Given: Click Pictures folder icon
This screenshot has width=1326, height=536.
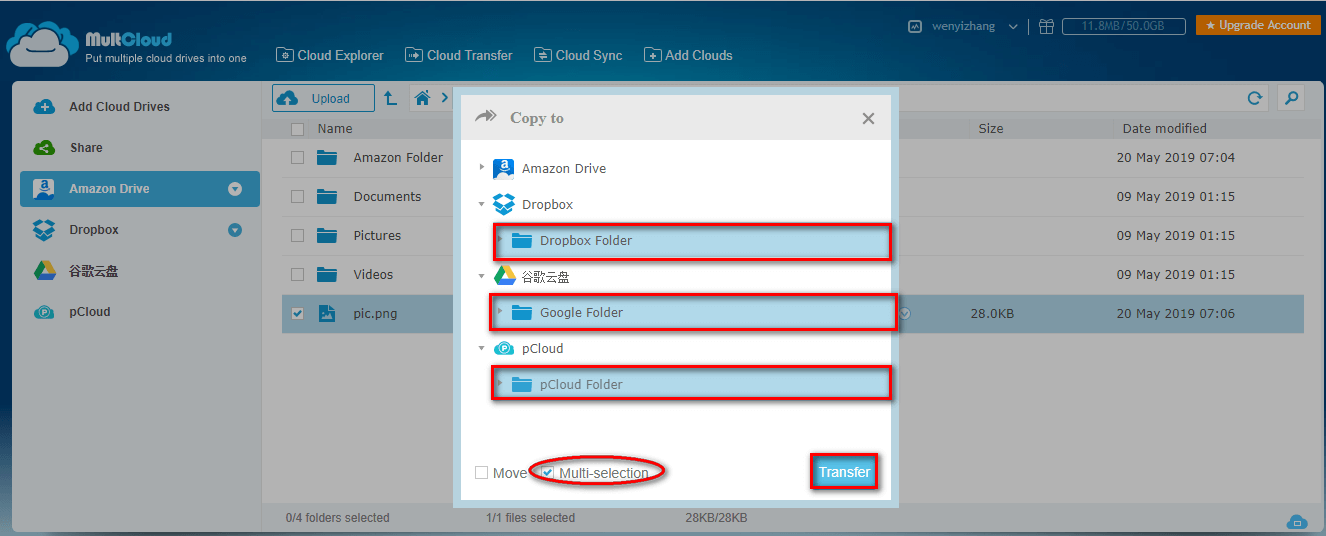Looking at the screenshot, I should tap(327, 235).
